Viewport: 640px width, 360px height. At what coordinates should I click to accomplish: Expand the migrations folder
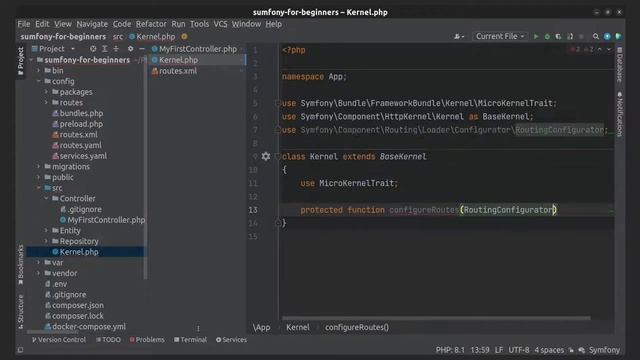[x=39, y=167]
